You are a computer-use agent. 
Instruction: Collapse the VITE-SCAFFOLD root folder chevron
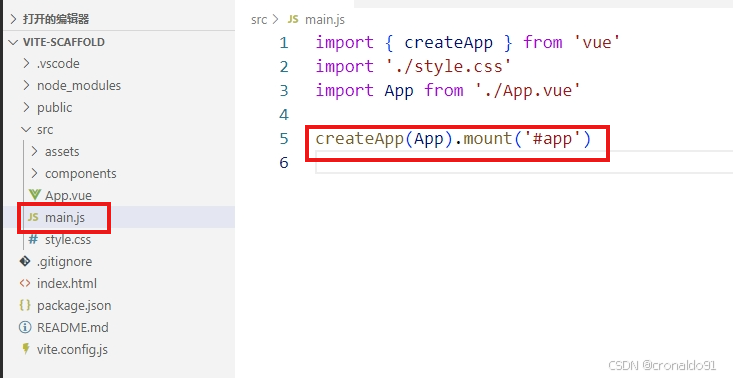[13, 42]
